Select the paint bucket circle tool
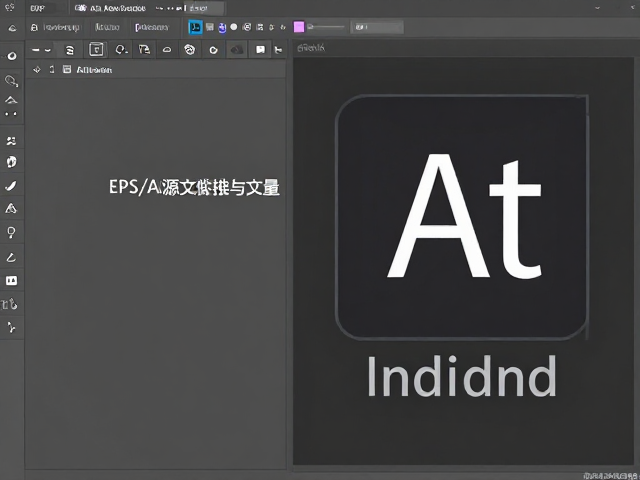 [11, 162]
